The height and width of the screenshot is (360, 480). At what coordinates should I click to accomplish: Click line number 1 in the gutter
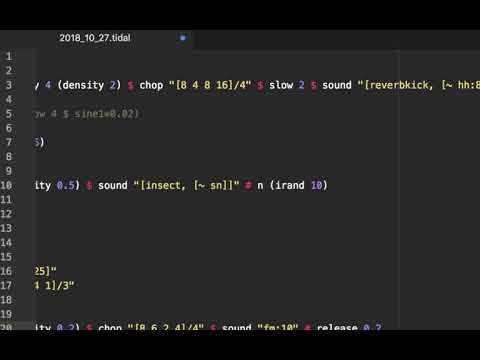9,56
